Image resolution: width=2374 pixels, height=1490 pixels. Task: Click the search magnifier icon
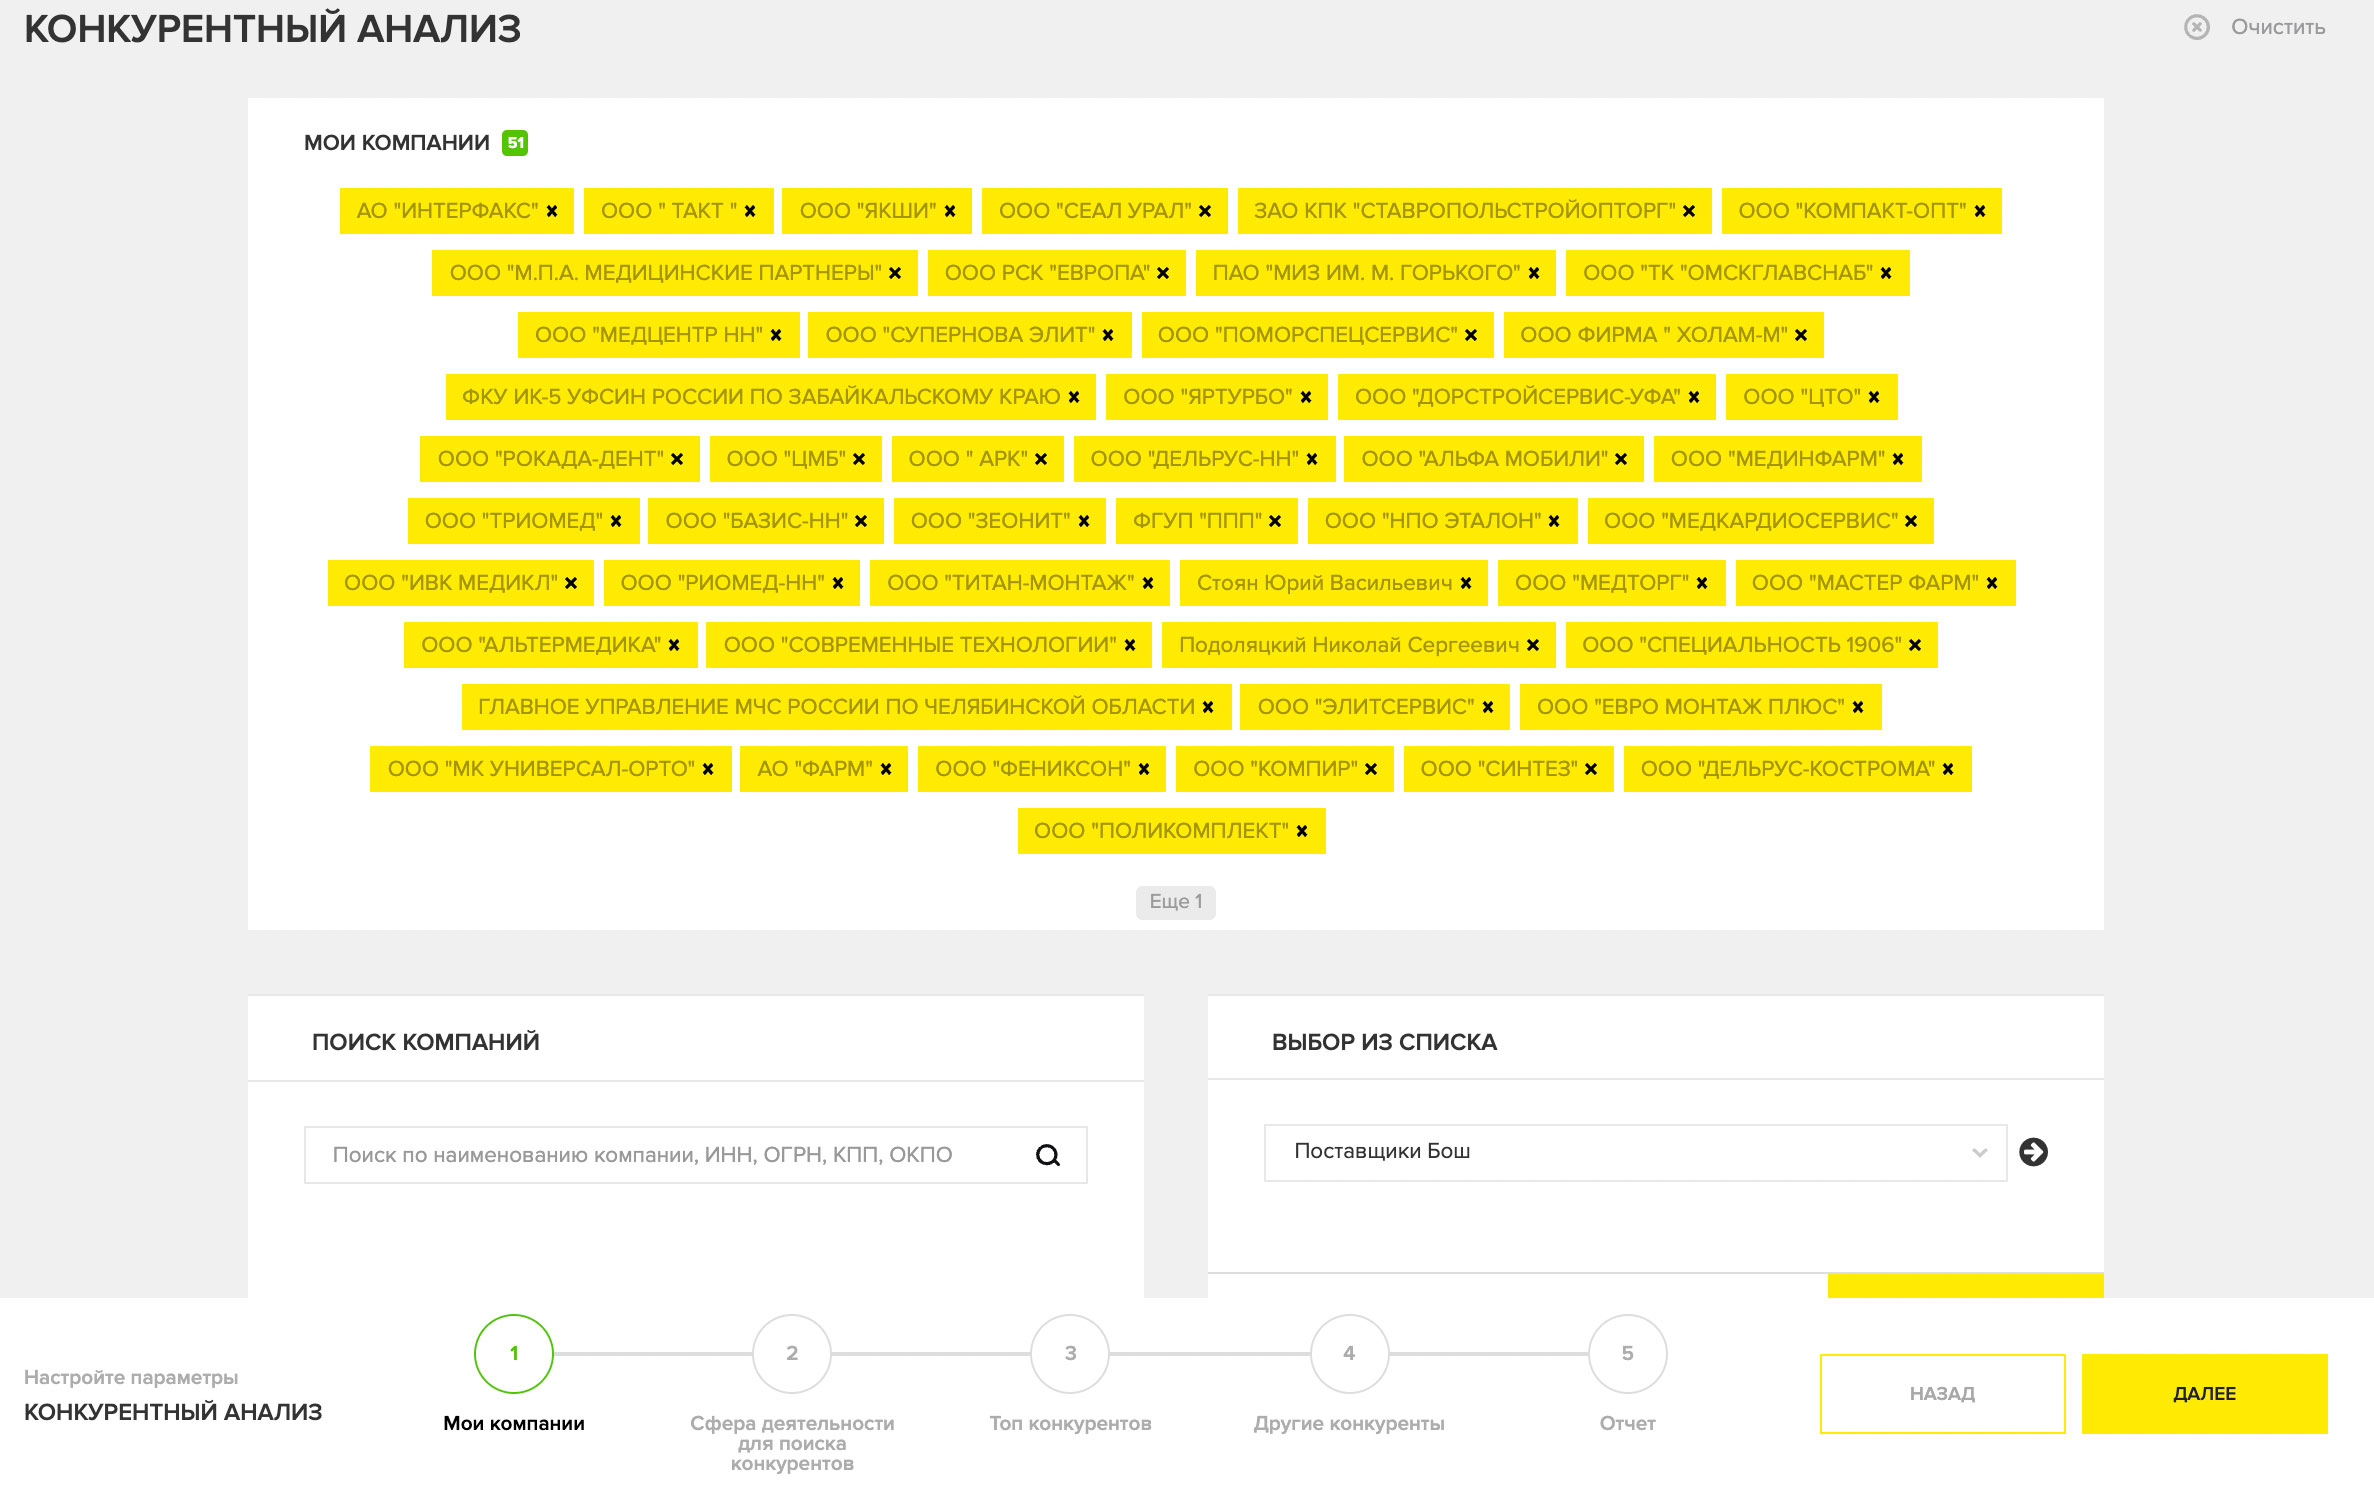click(x=1047, y=1156)
